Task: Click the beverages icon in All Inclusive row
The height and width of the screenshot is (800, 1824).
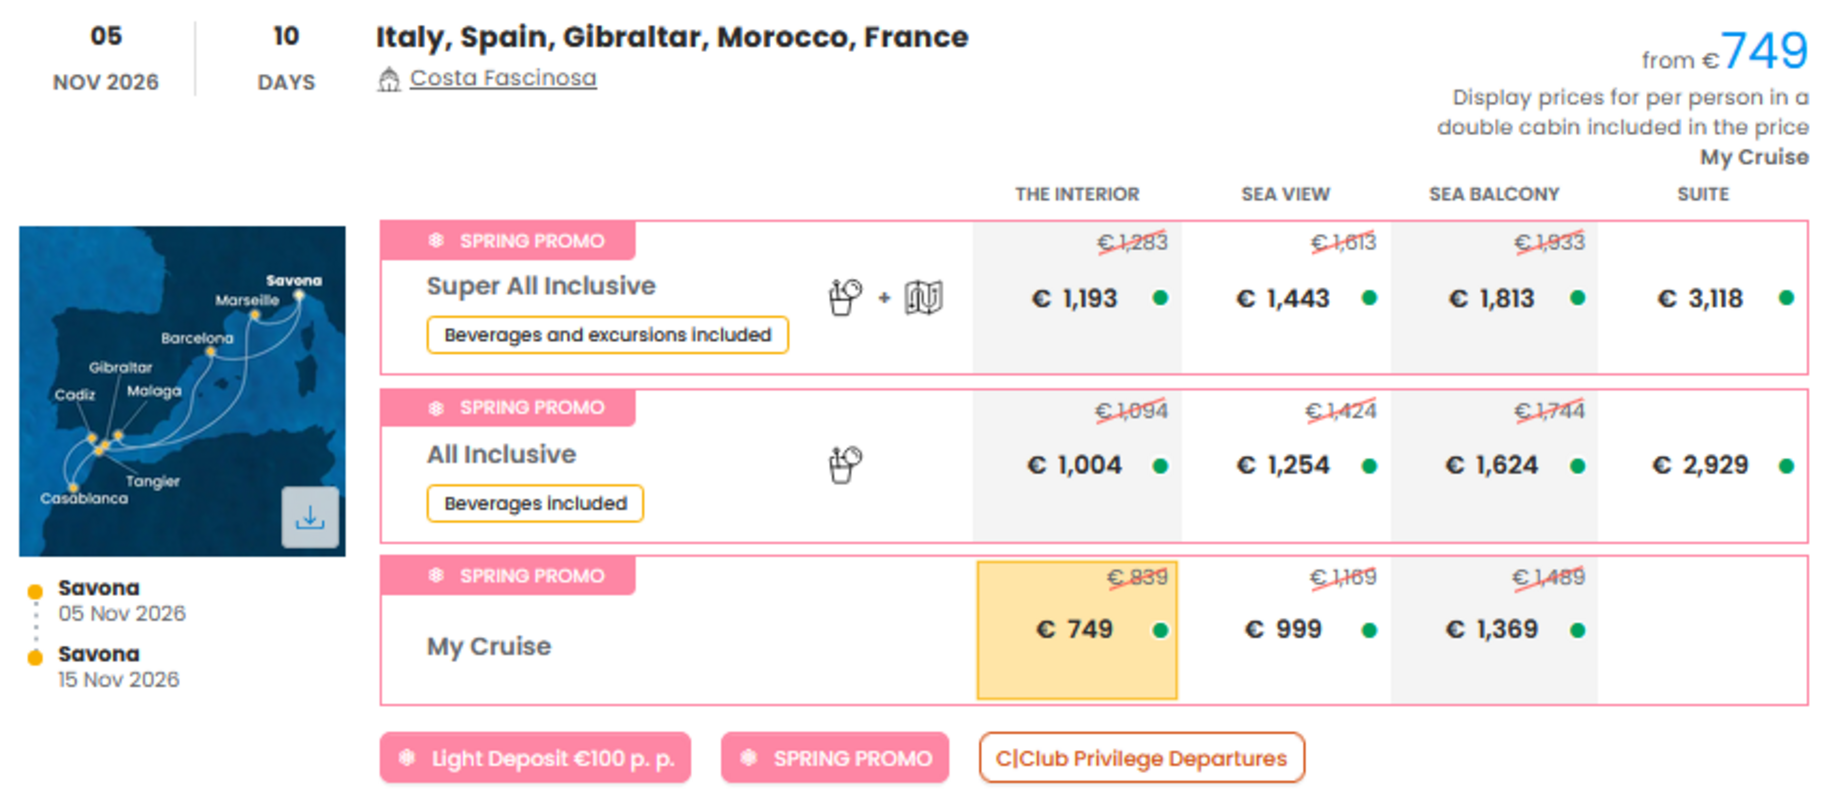Action: point(845,465)
